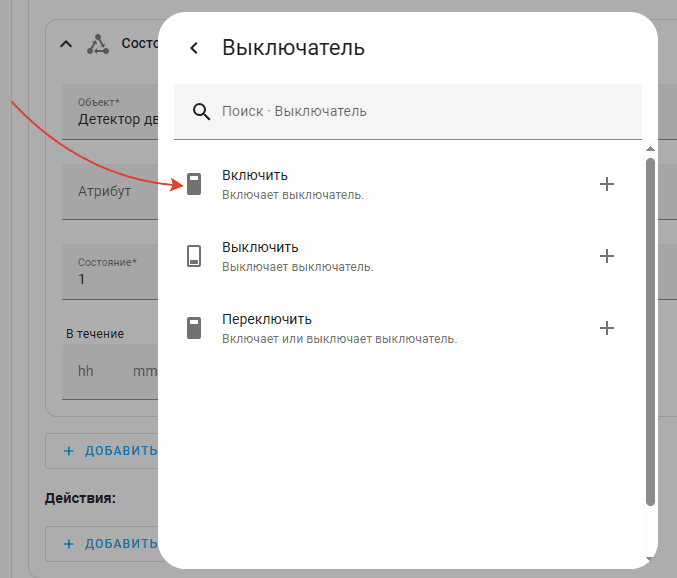Open the Объект entity dropdown field

pos(110,112)
